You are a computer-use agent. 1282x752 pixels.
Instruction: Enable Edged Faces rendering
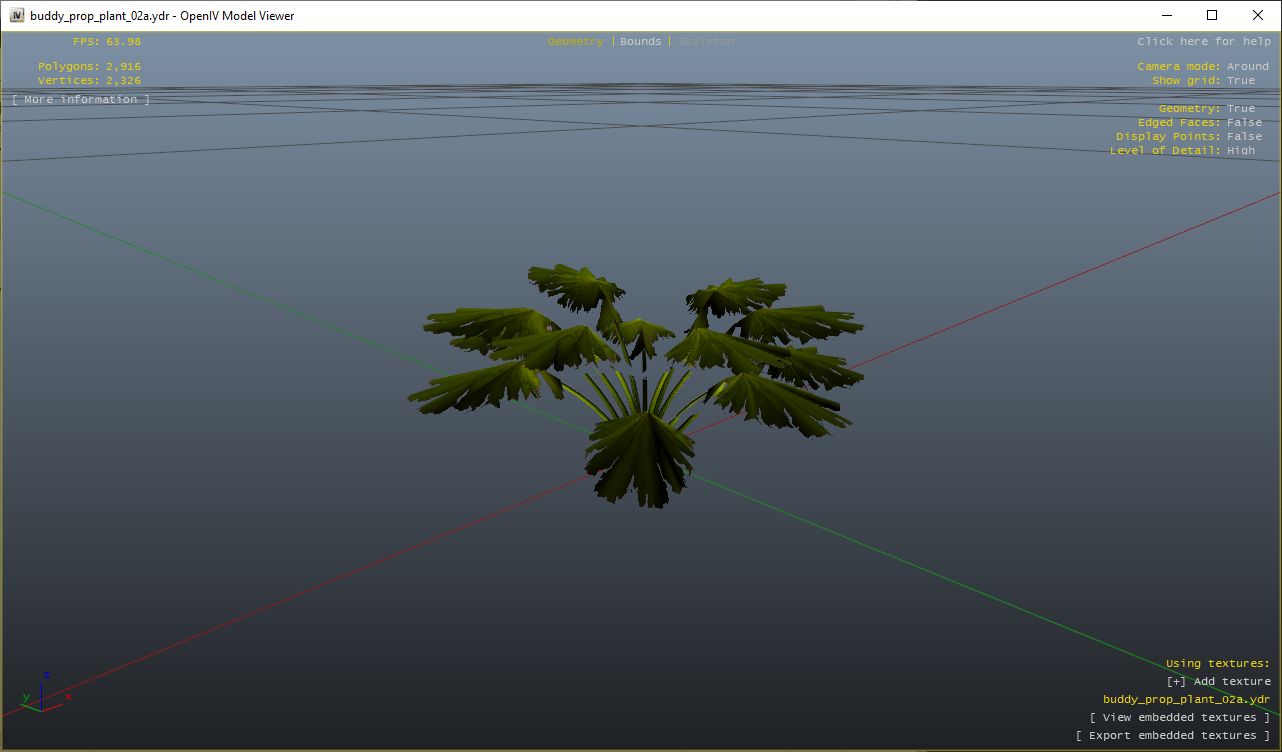tap(1244, 123)
